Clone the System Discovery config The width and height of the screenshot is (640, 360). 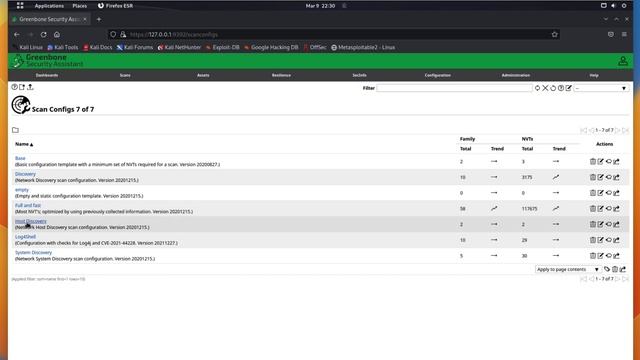click(x=609, y=256)
